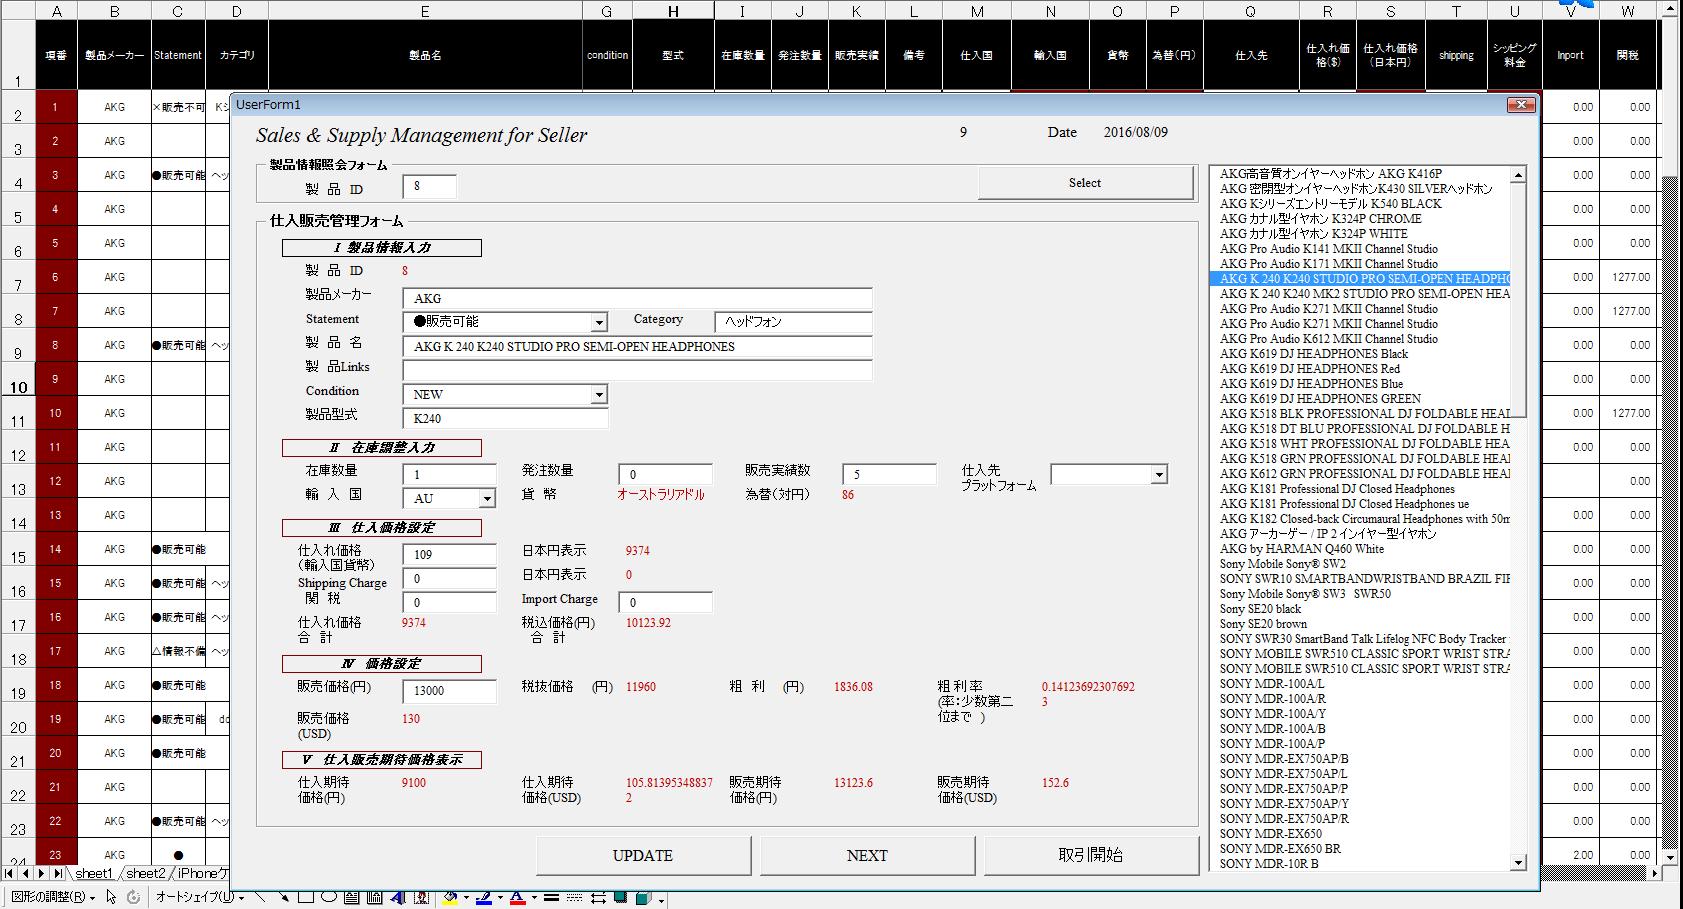Click the Select Objects pointer icon
Viewport: 1683px width, 909px height.
109,898
